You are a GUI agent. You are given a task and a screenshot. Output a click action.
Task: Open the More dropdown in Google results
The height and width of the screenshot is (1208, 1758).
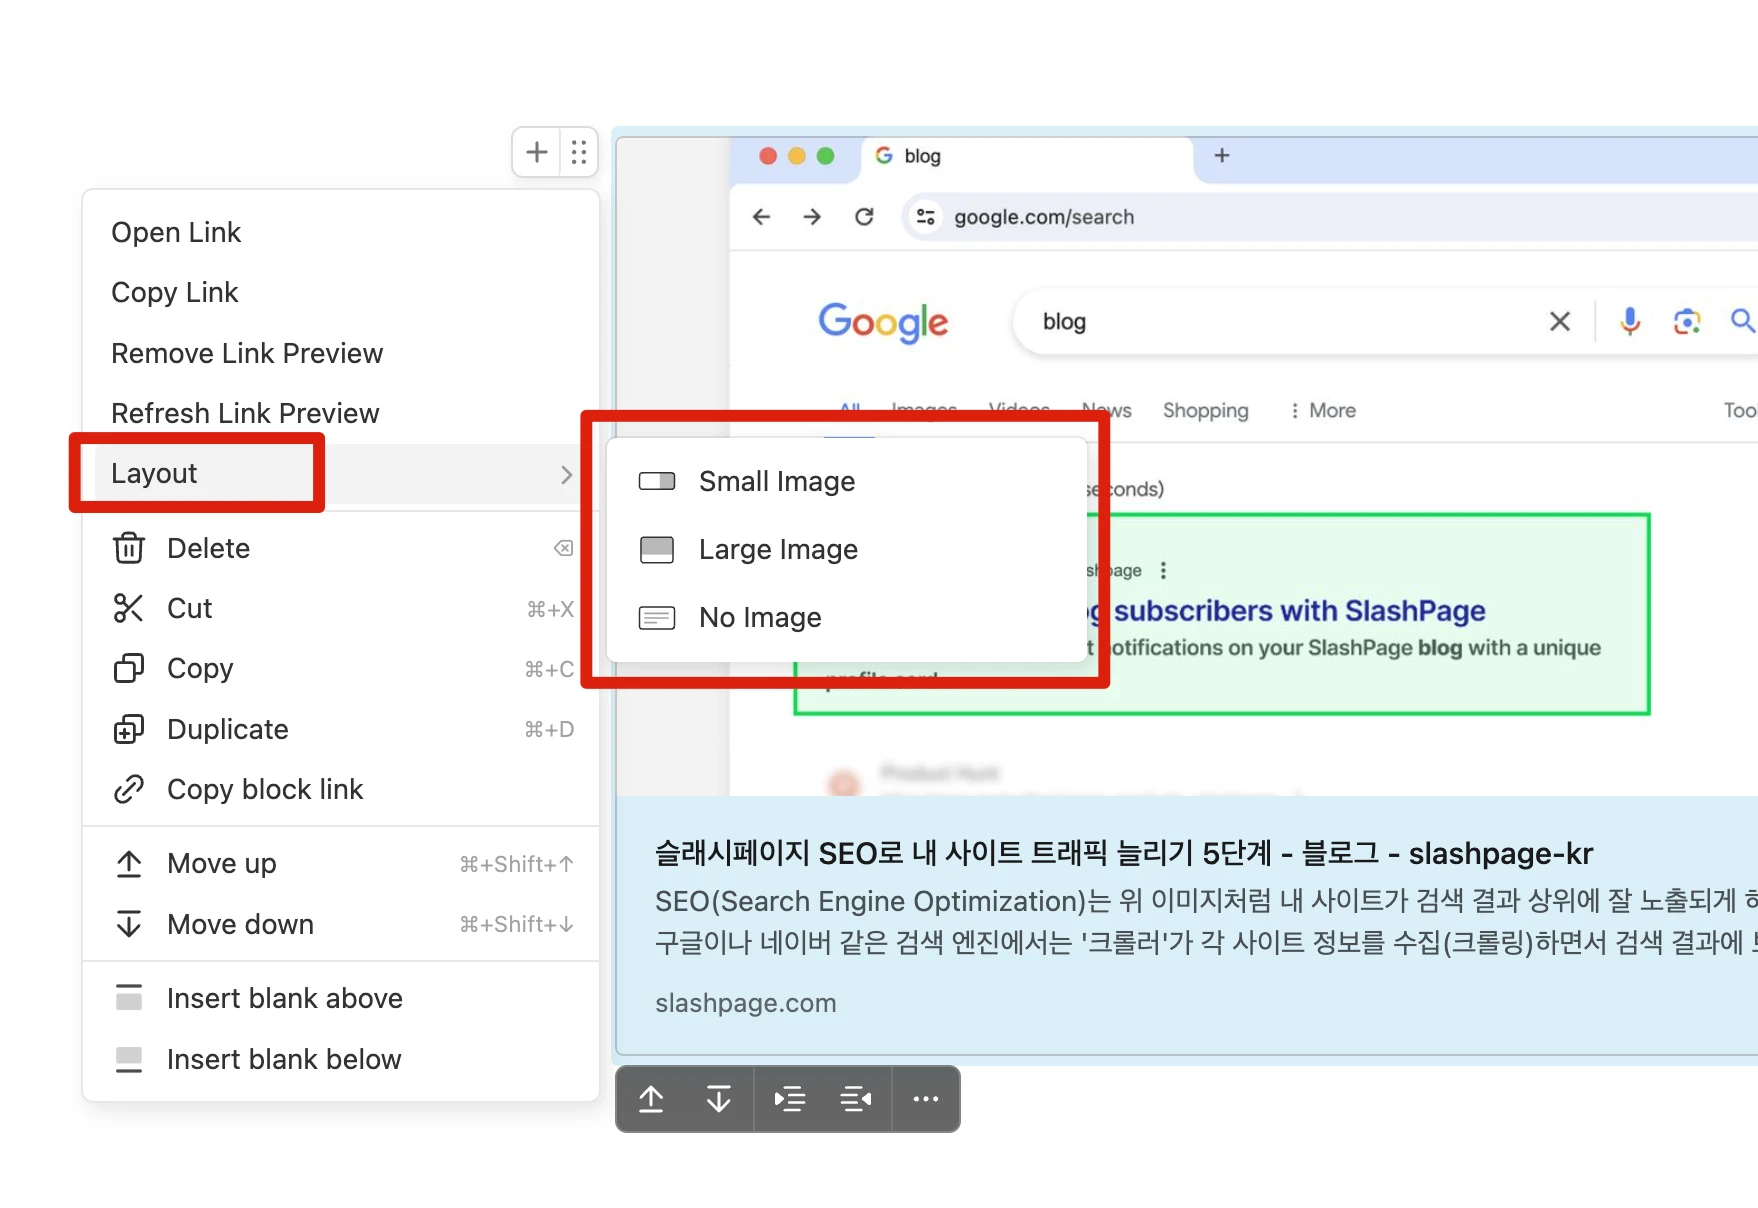coord(1323,411)
